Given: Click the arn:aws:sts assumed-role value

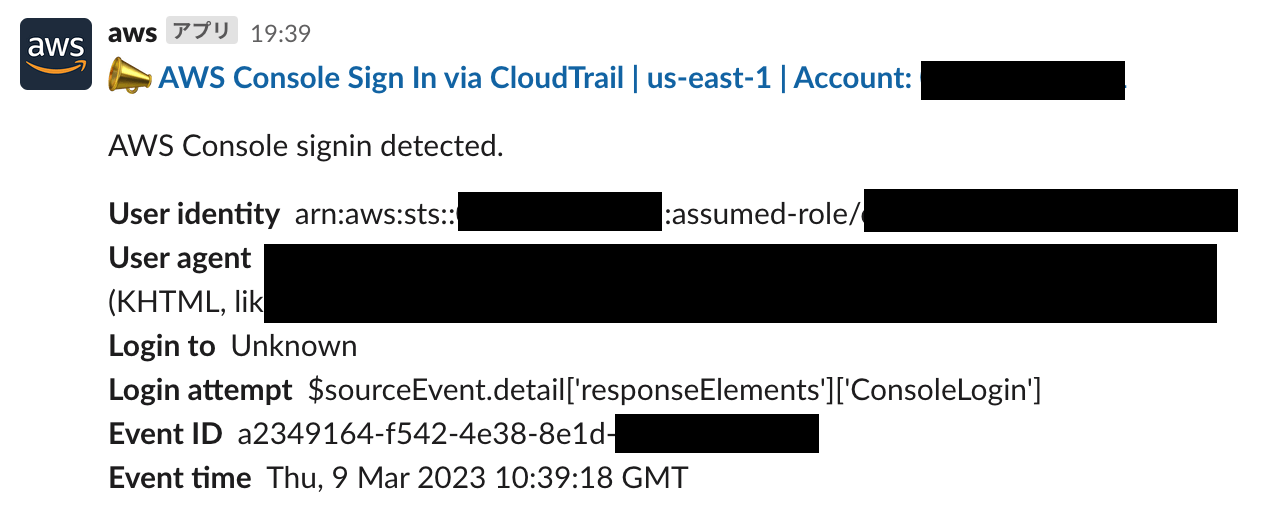Looking at the screenshot, I should [x=766, y=212].
